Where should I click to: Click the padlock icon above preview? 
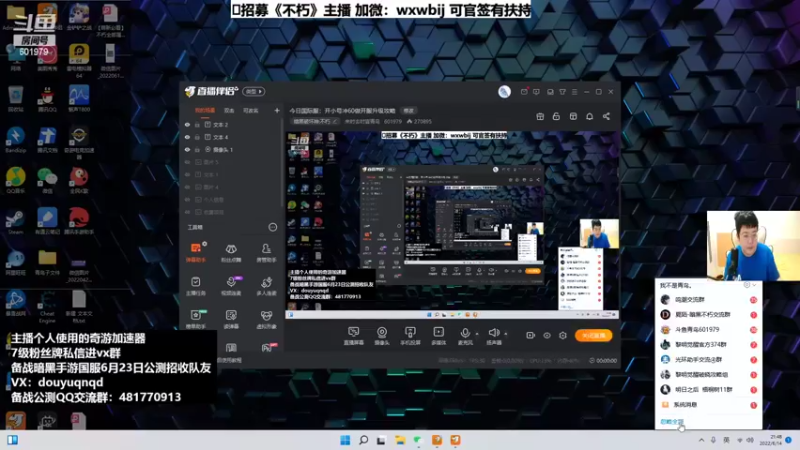556,116
